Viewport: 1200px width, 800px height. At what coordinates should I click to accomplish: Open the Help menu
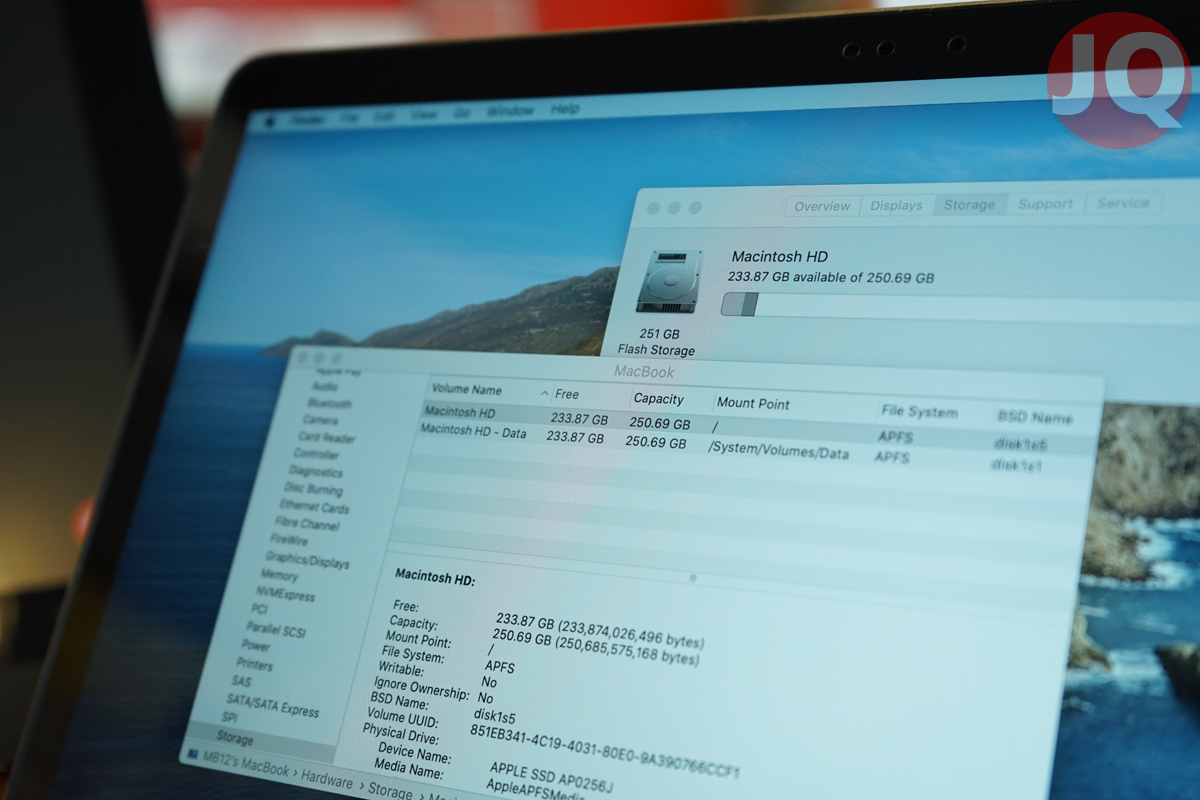tap(565, 108)
